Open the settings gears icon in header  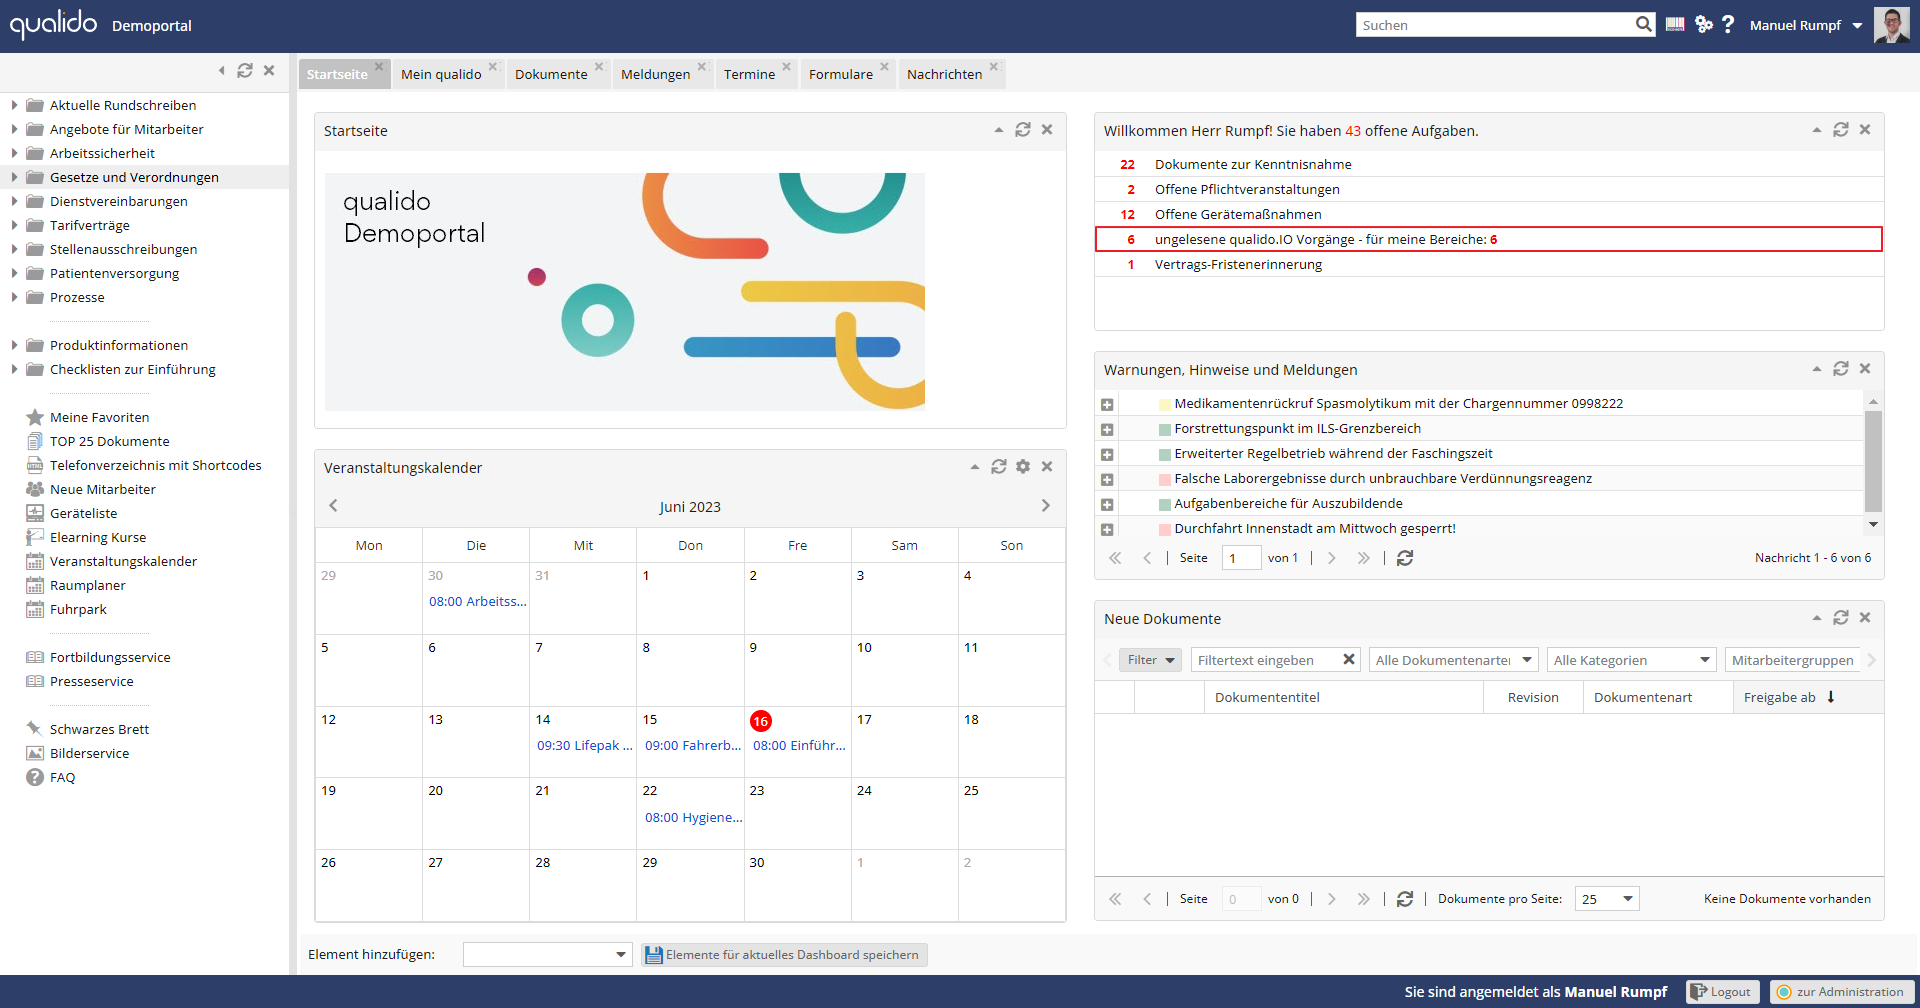click(1704, 25)
